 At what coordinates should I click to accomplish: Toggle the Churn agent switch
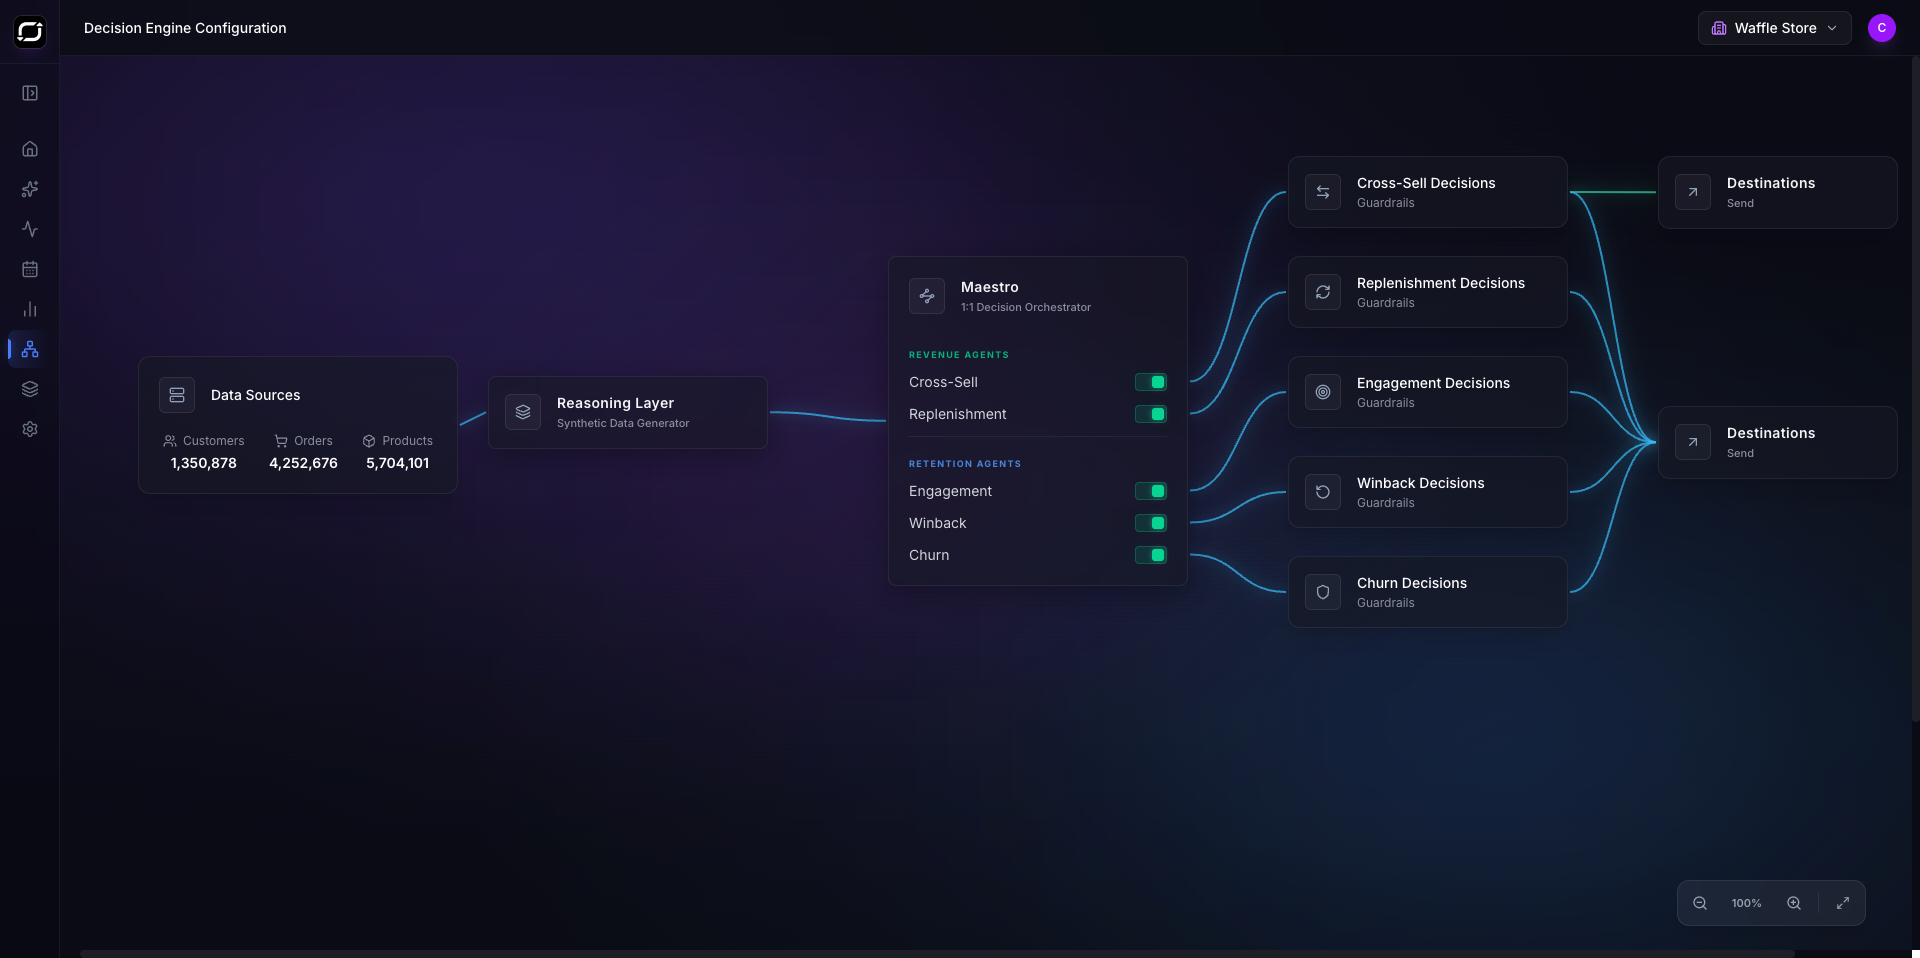pyautogui.click(x=1150, y=555)
